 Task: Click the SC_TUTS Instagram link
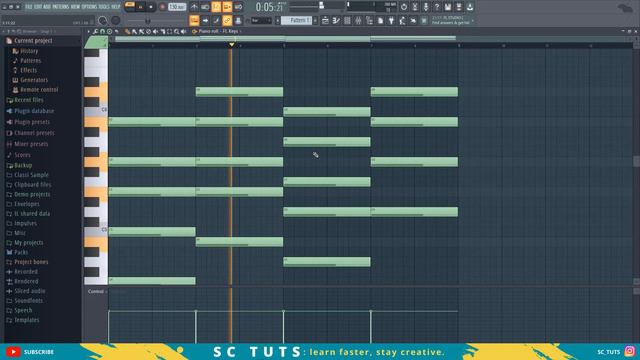coord(616,351)
